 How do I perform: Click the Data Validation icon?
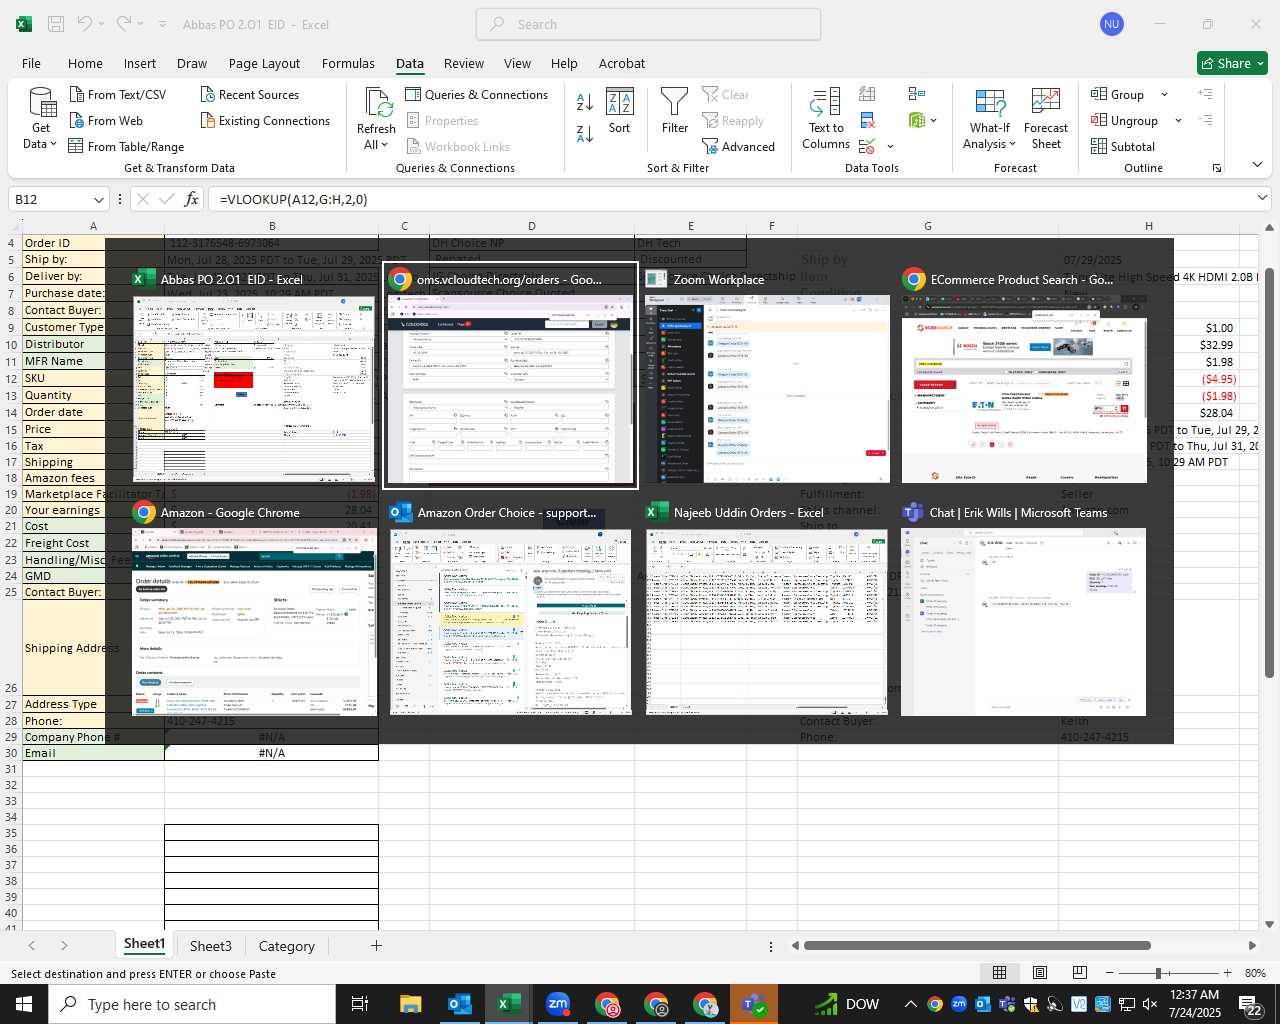[867, 147]
